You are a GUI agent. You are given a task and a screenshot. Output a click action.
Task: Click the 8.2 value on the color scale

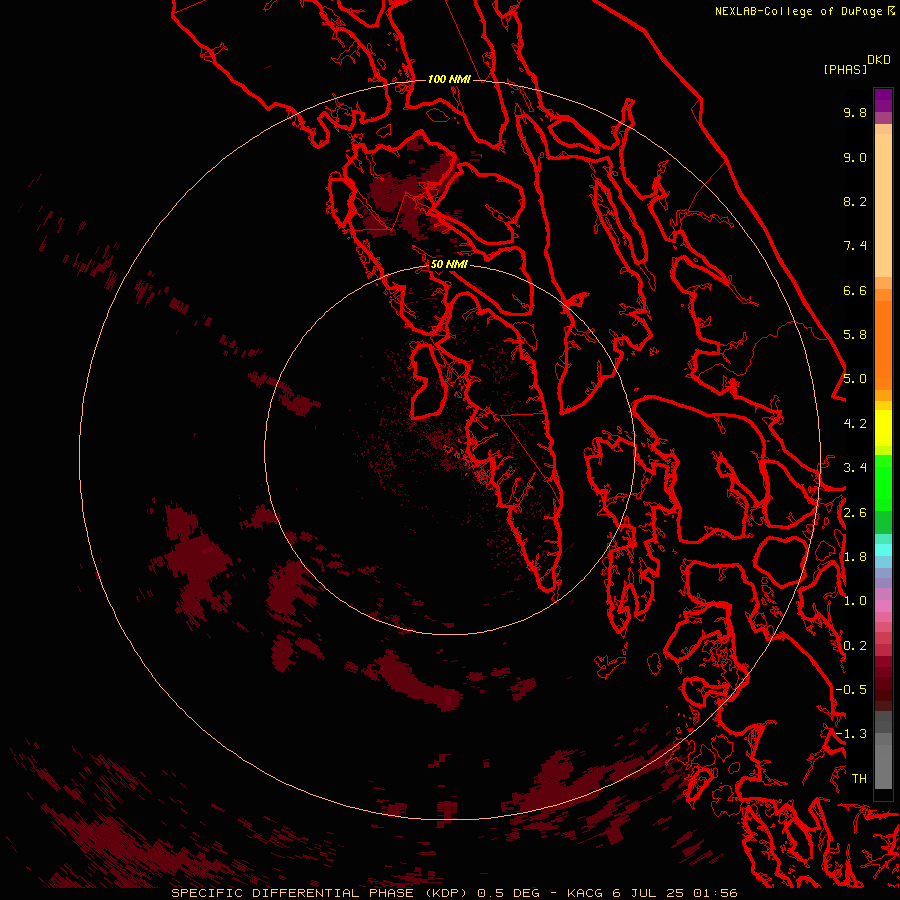pyautogui.click(x=855, y=201)
